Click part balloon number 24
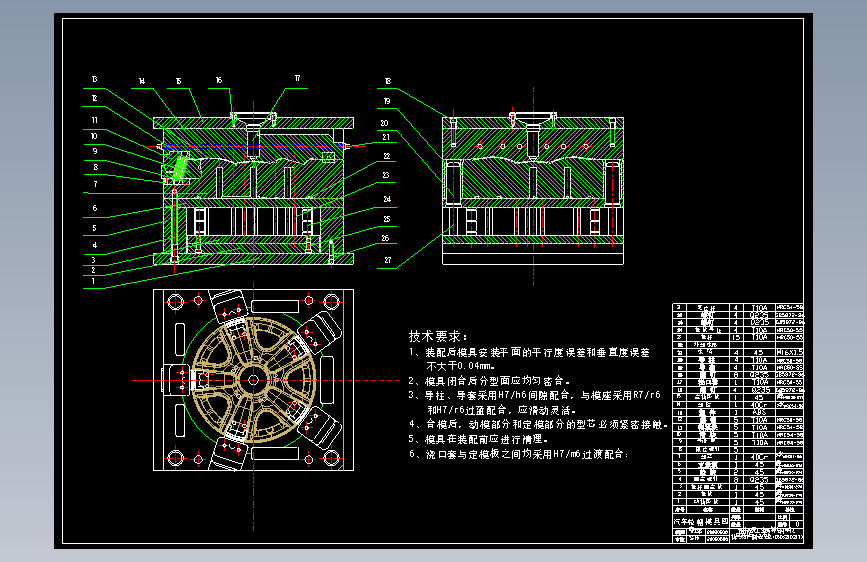This screenshot has height=562, width=867. click(387, 199)
